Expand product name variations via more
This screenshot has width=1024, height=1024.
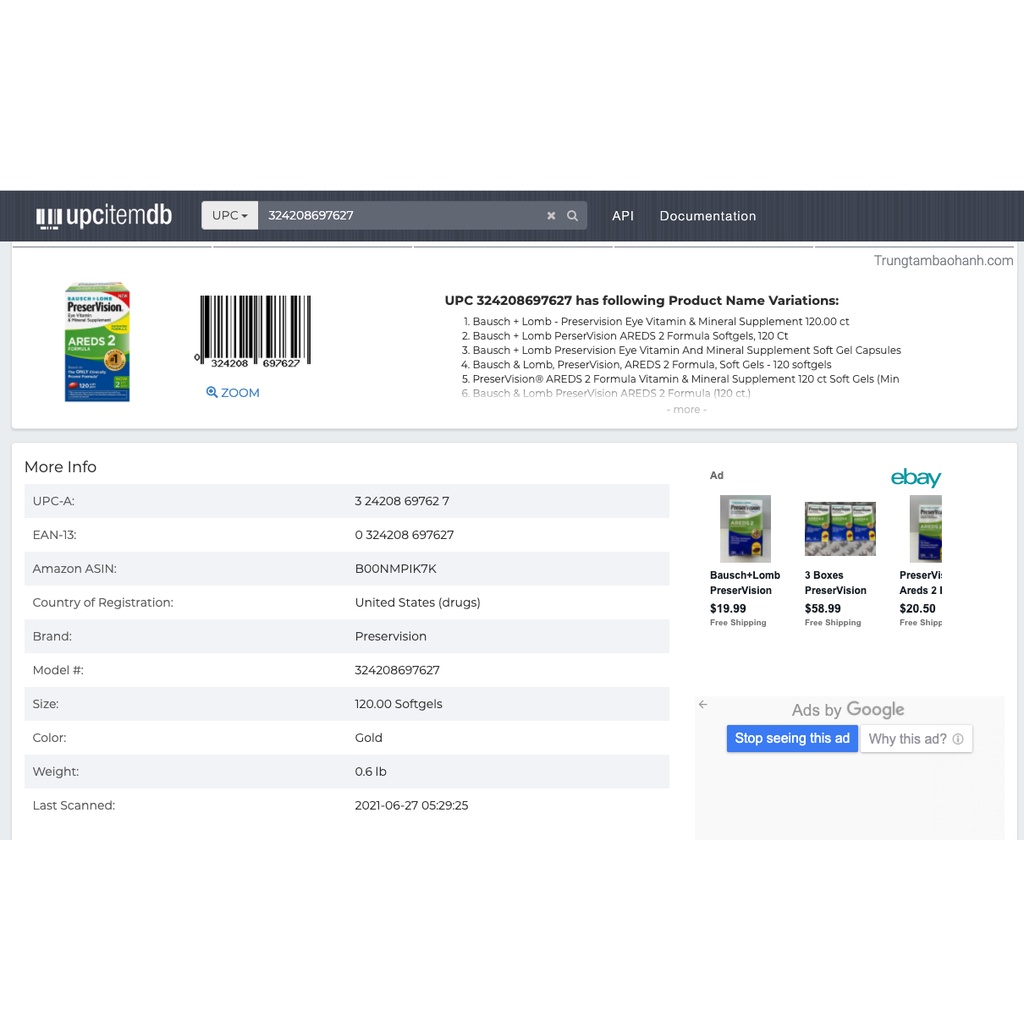click(x=686, y=410)
